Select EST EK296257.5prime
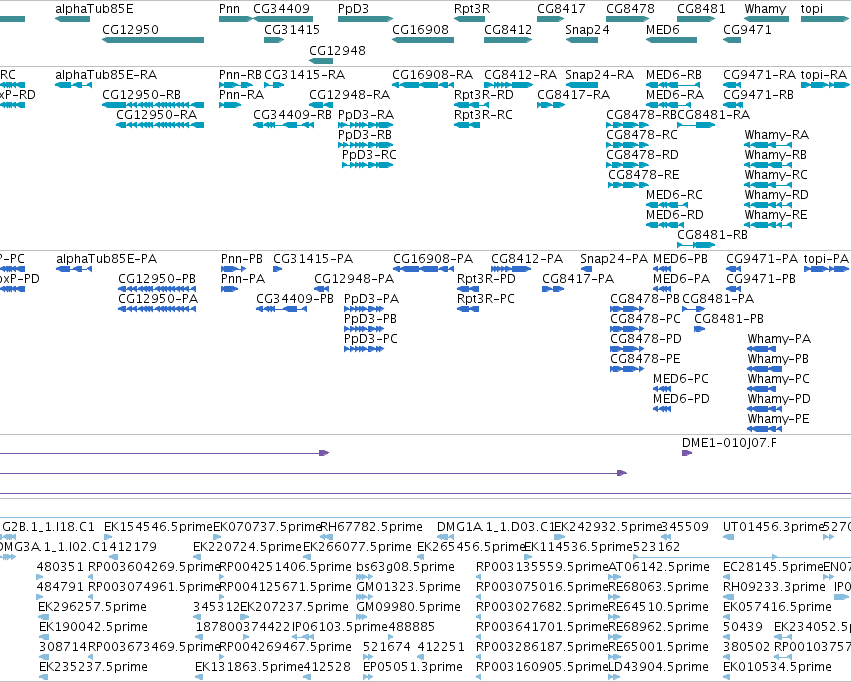Image resolution: width=851 pixels, height=682 pixels. tap(92, 607)
